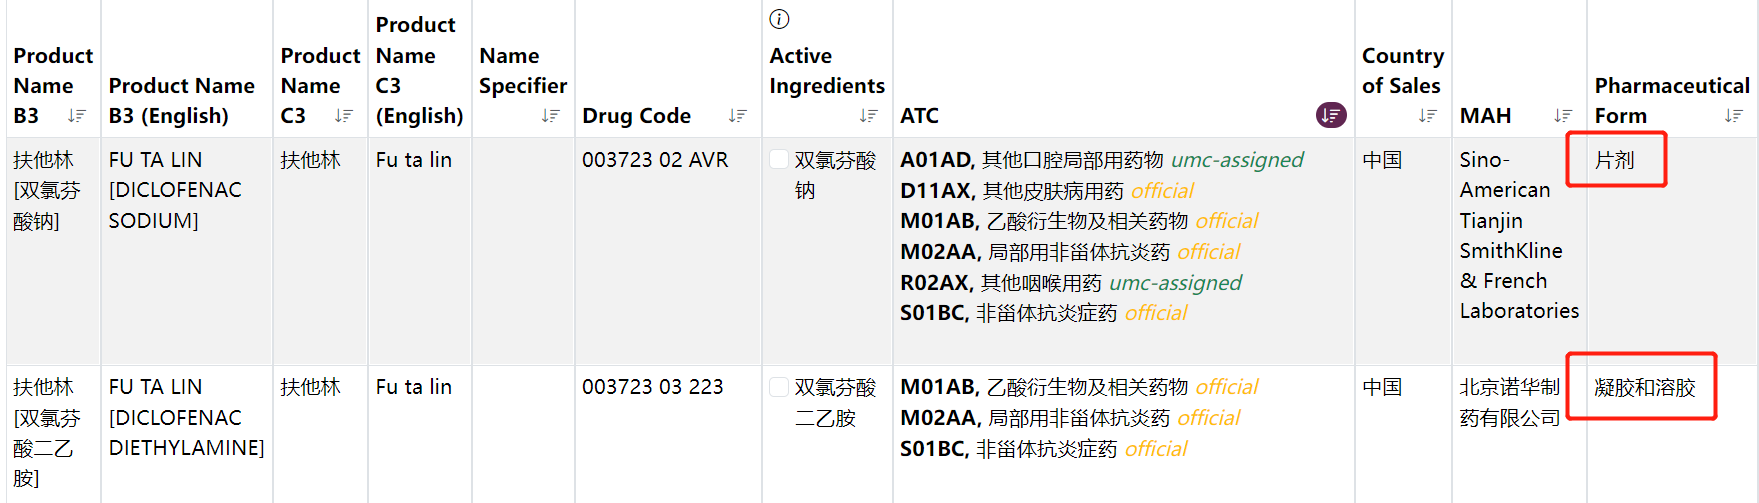The image size is (1759, 503).
Task: Select the Product Name B3 (English) header
Action: 182,101
